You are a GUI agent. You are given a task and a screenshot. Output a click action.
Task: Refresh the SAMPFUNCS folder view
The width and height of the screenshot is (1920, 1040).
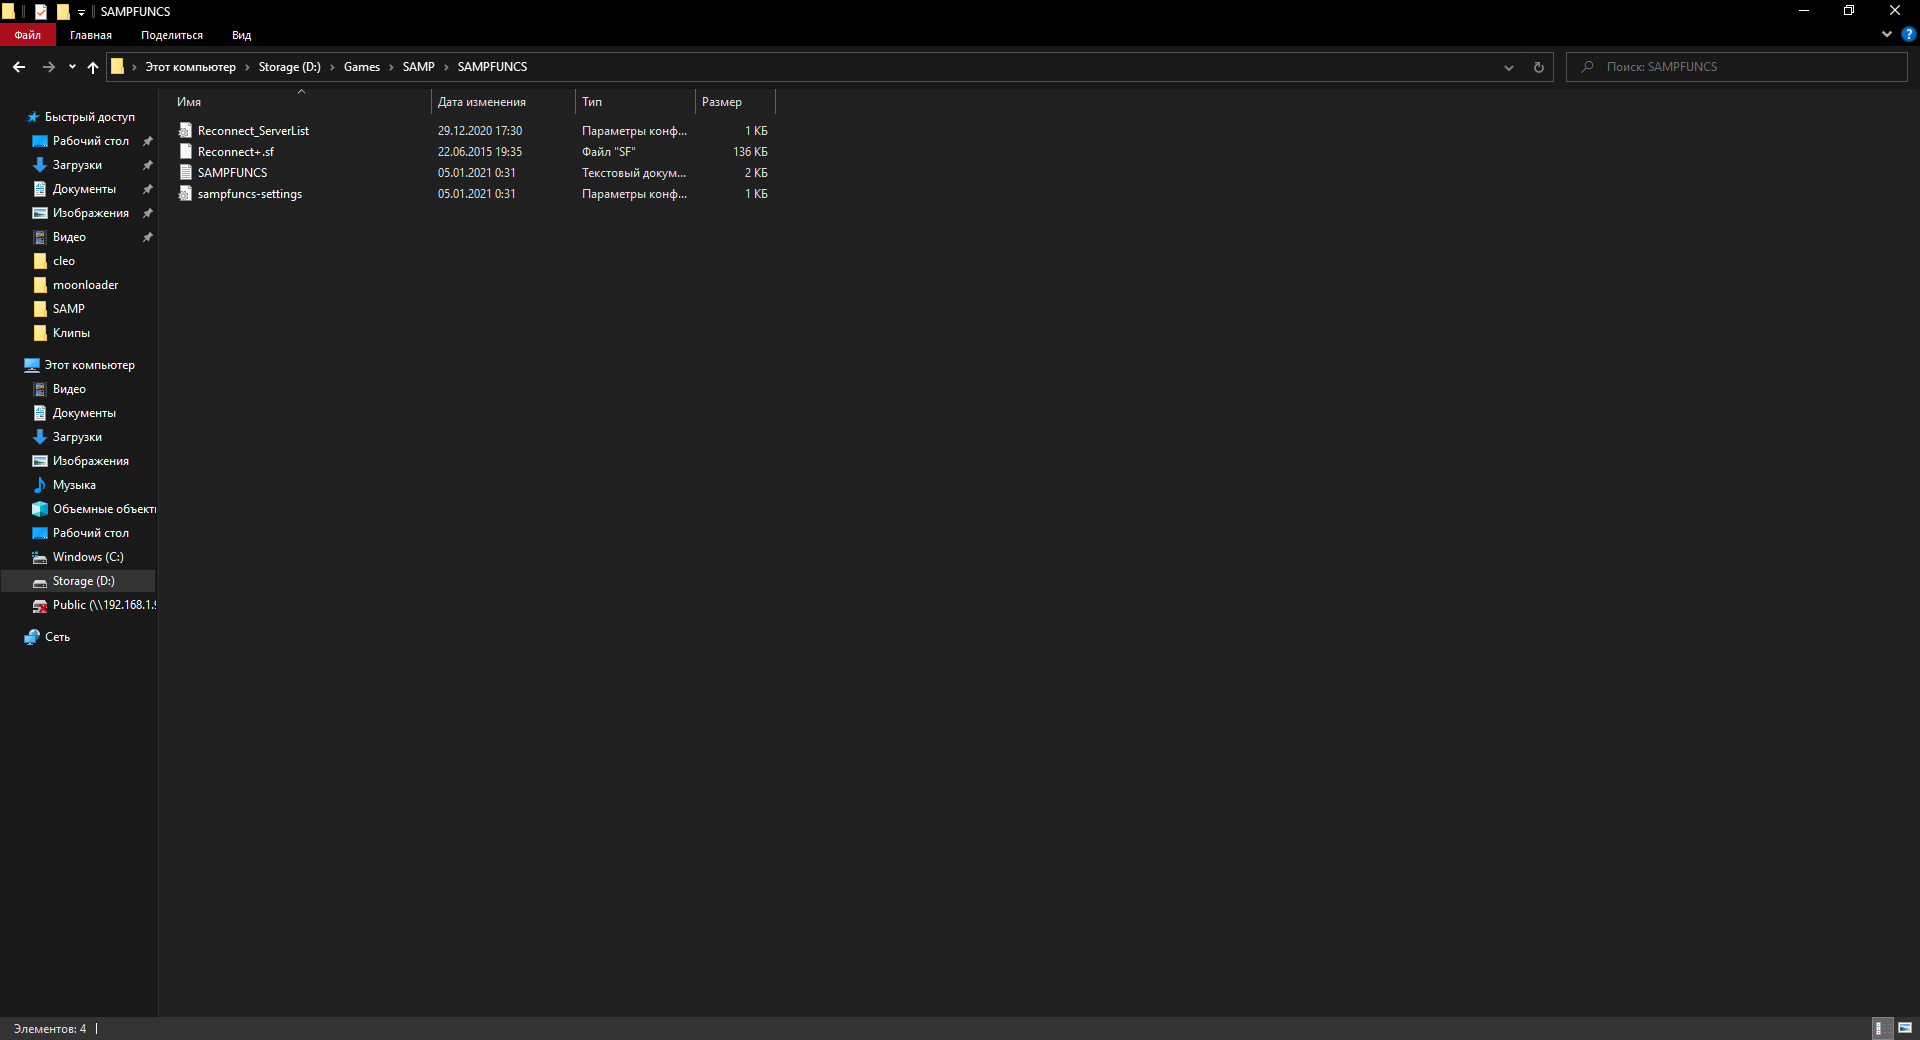click(x=1538, y=67)
